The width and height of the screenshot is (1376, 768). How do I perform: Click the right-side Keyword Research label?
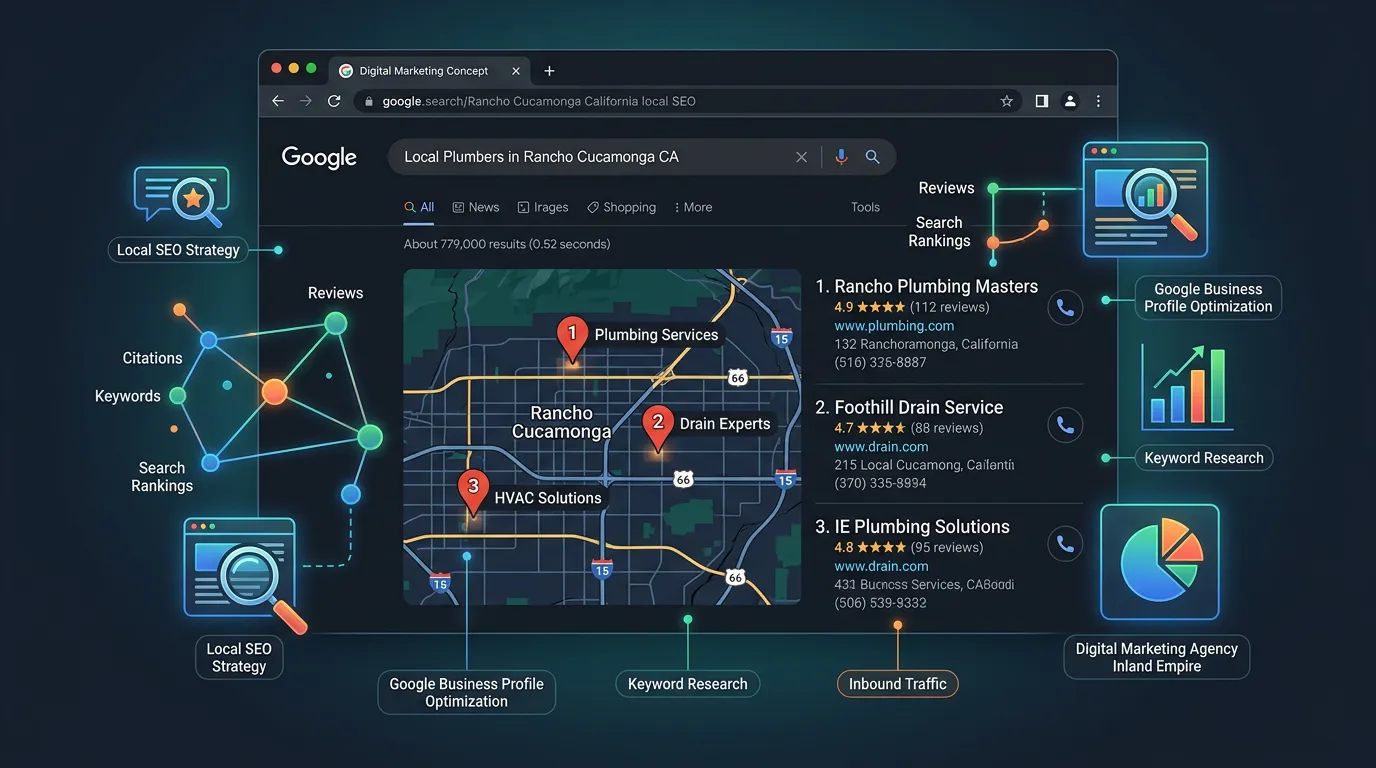tap(1204, 458)
